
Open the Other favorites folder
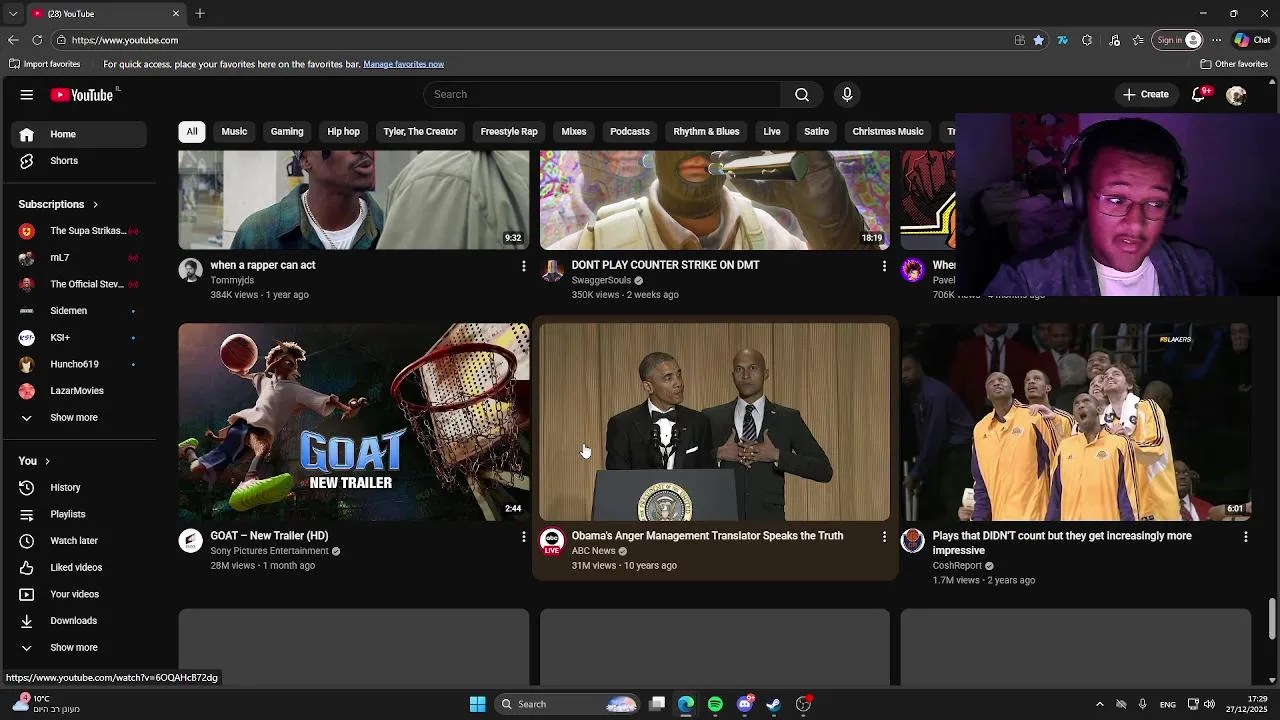click(1234, 64)
